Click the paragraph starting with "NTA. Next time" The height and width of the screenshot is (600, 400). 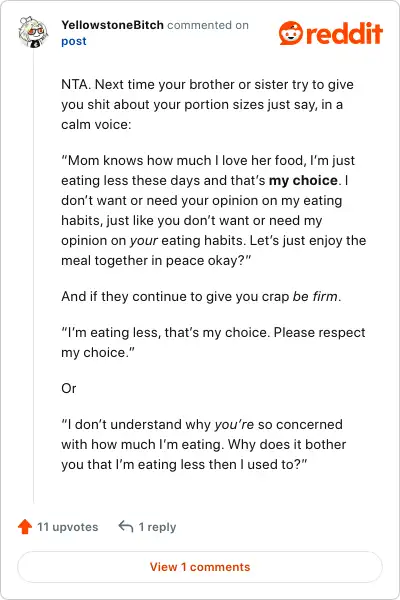click(207, 104)
